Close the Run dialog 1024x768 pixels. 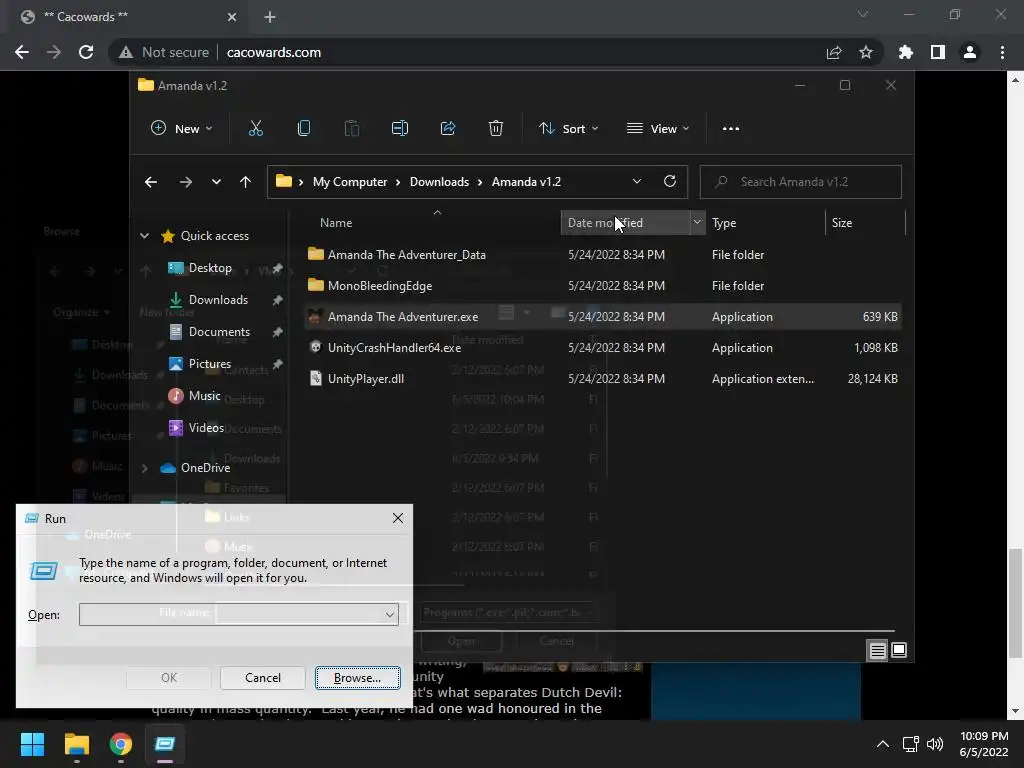(398, 519)
